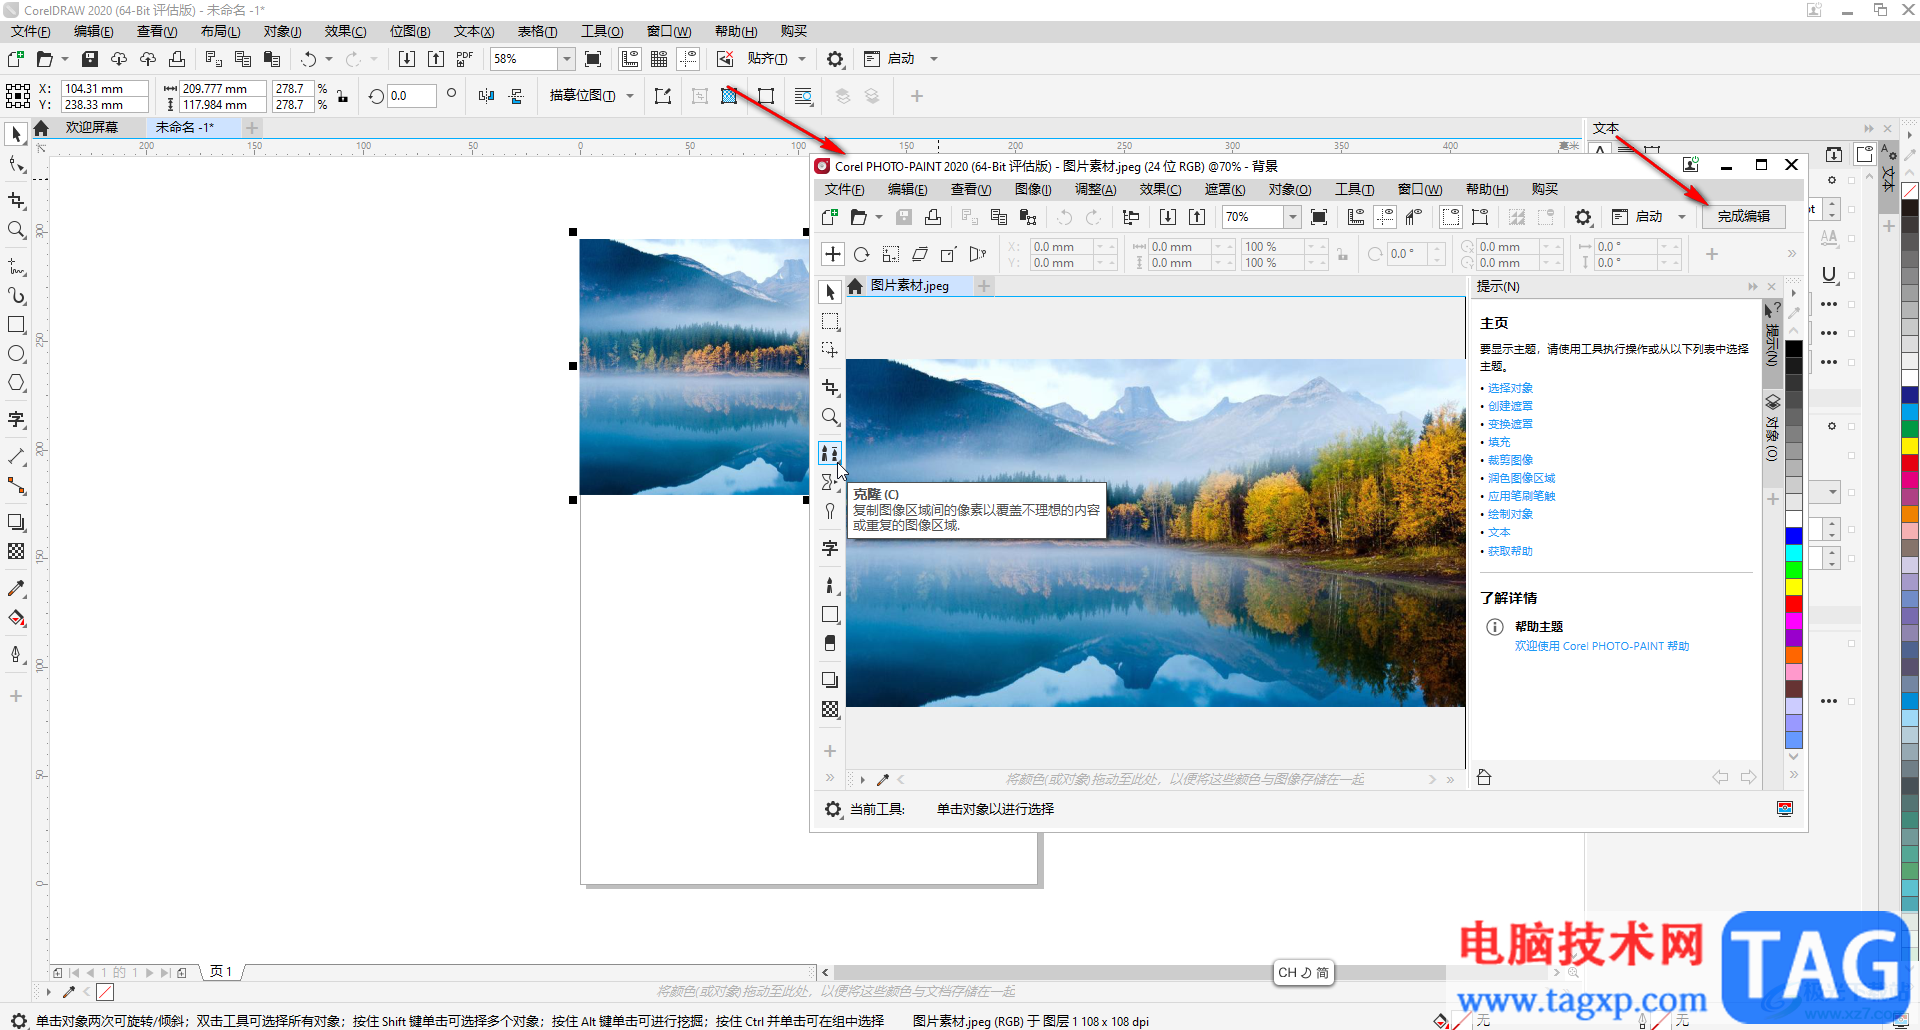This screenshot has width=1920, height=1030.
Task: Select the Interactive Fill tool in CorelDRAW
Action: (16, 618)
